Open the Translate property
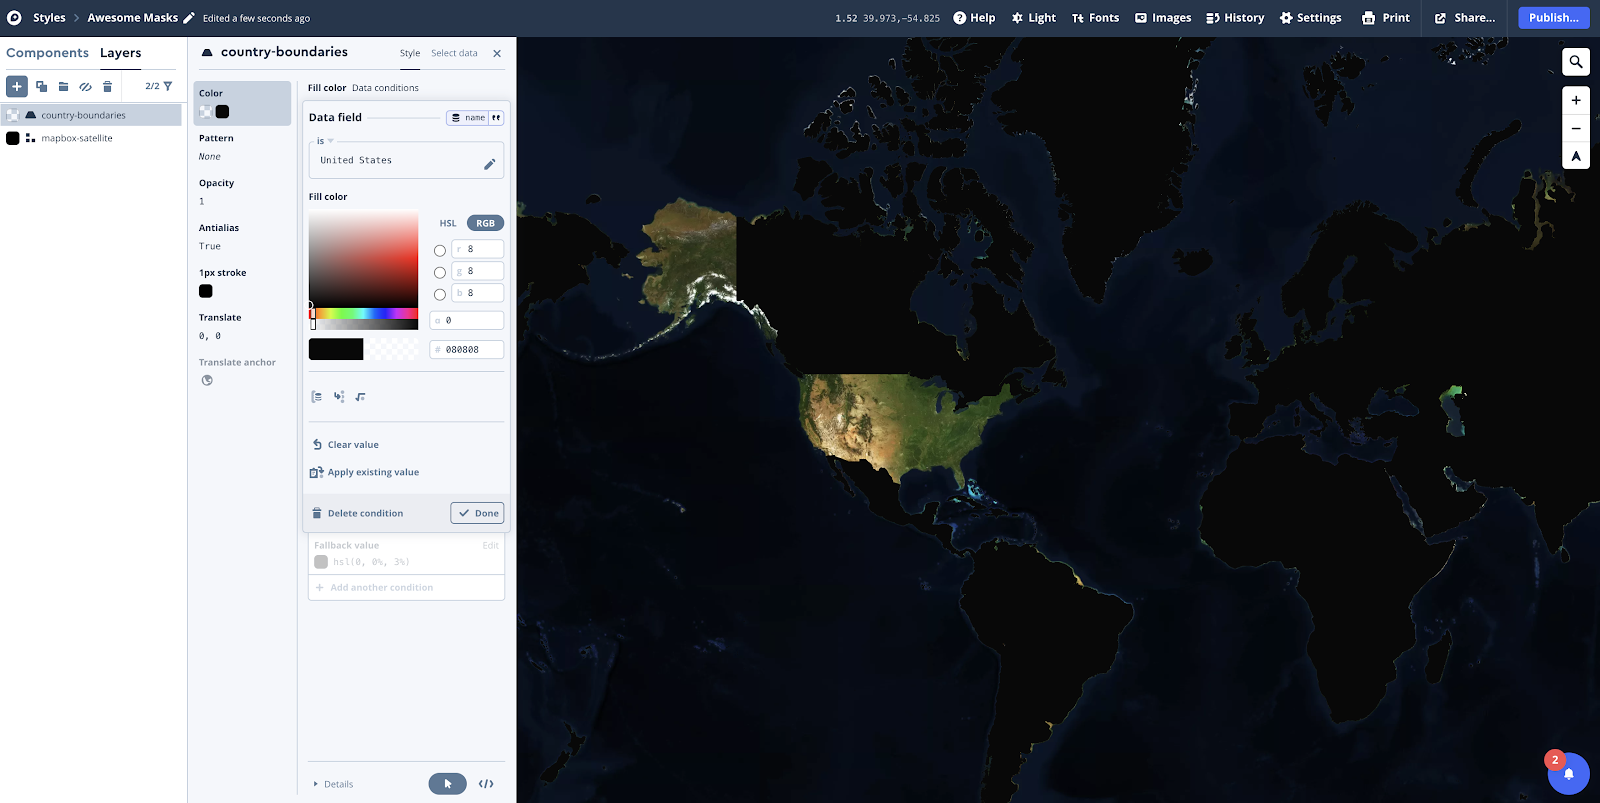 (x=242, y=327)
